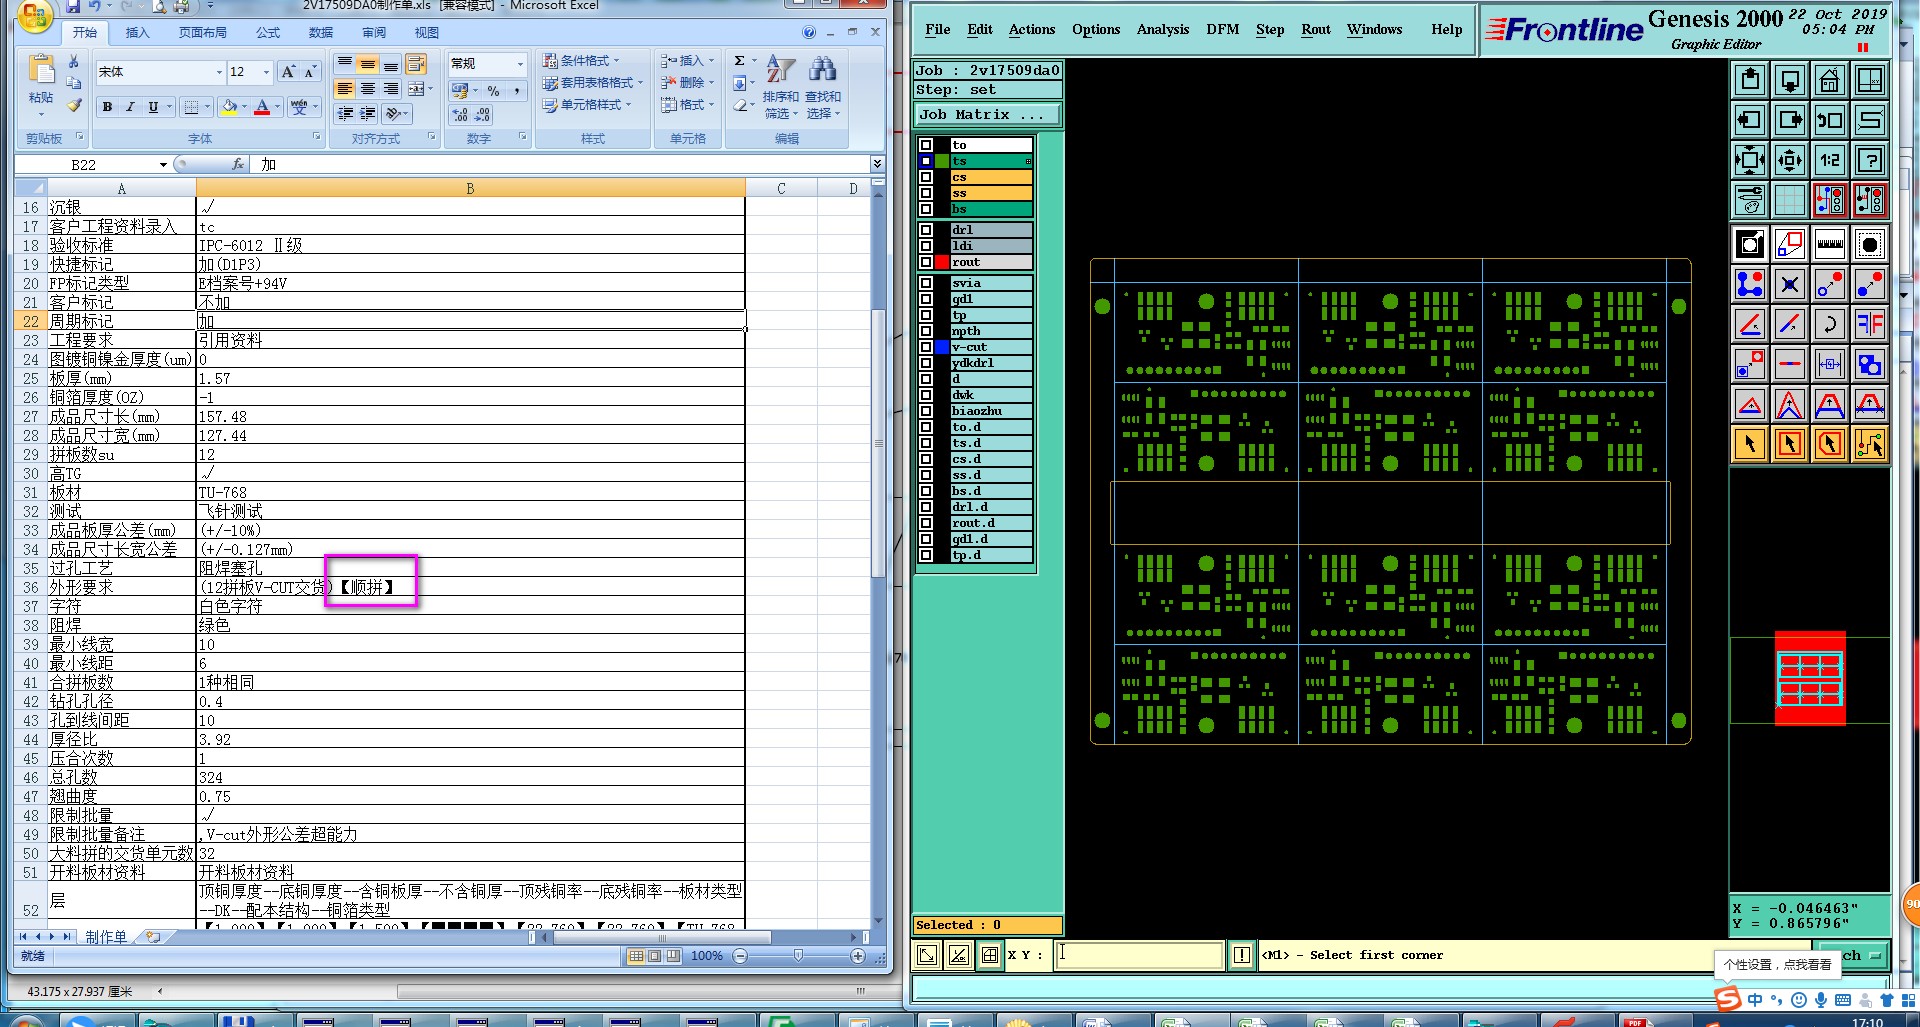Click the Job Matrix button
Viewport: 1920px width, 1027px height.
987,115
